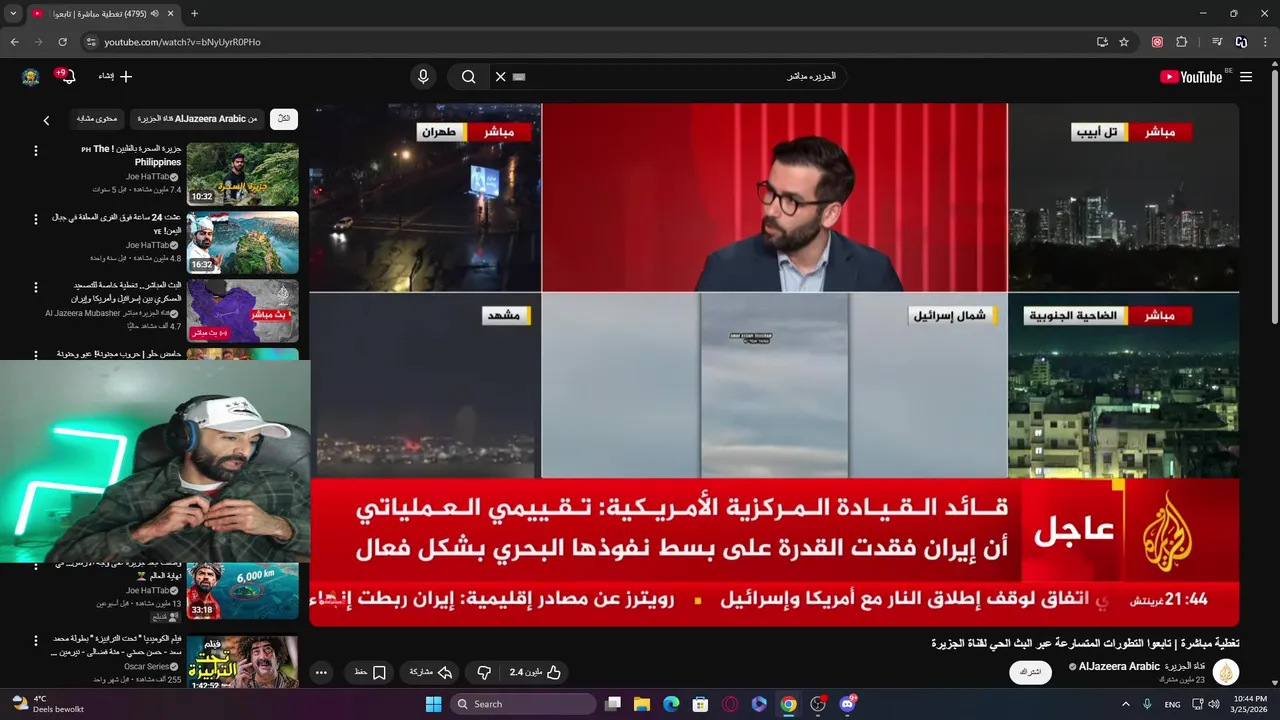Open options for the Philippines video
Image resolution: width=1280 pixels, height=720 pixels.
(x=36, y=151)
